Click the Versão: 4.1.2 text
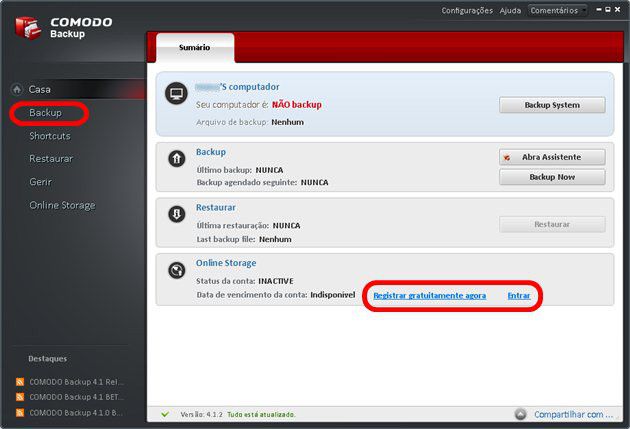Viewport: 630px width, 429px height. tap(201, 414)
